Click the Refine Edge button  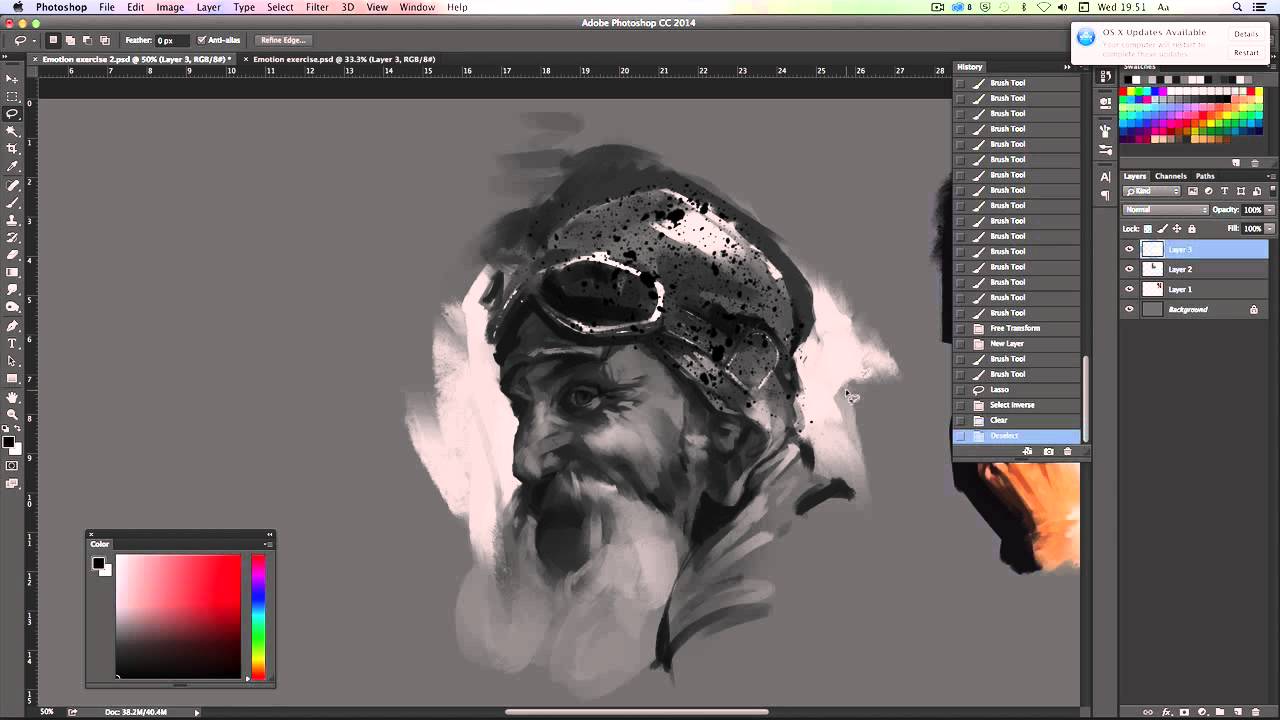click(x=283, y=40)
